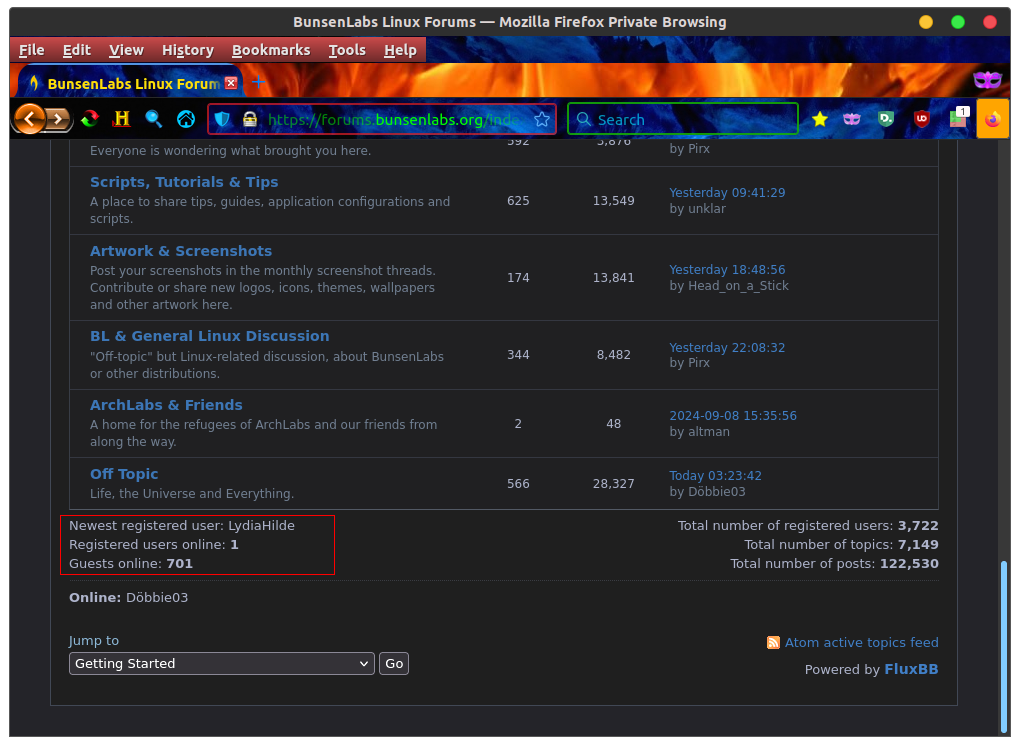Reload the page with red-green arrows icon
Viewport: 1020px width, 746px height.
click(90, 119)
